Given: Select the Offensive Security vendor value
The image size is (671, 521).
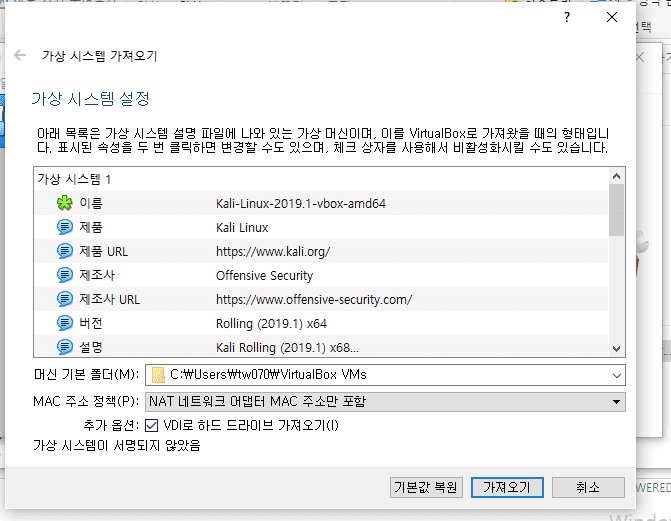Looking at the screenshot, I should tap(264, 275).
